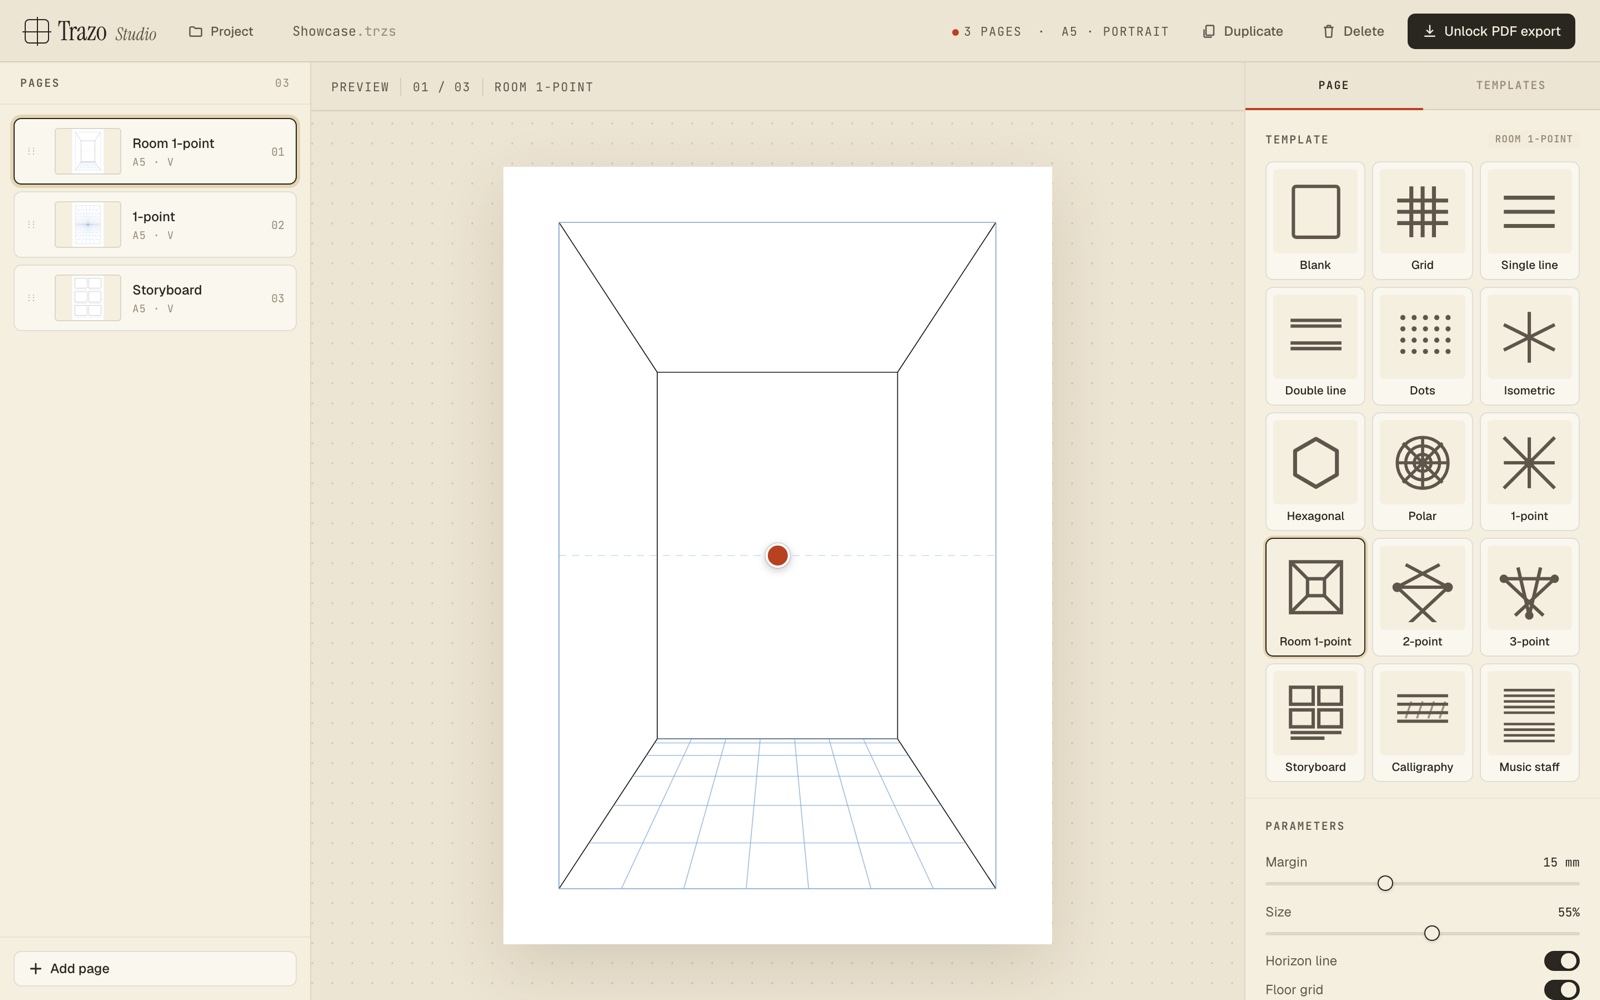This screenshot has width=1600, height=1000.
Task: Click the Trazo Studio logo icon
Action: (x=36, y=31)
